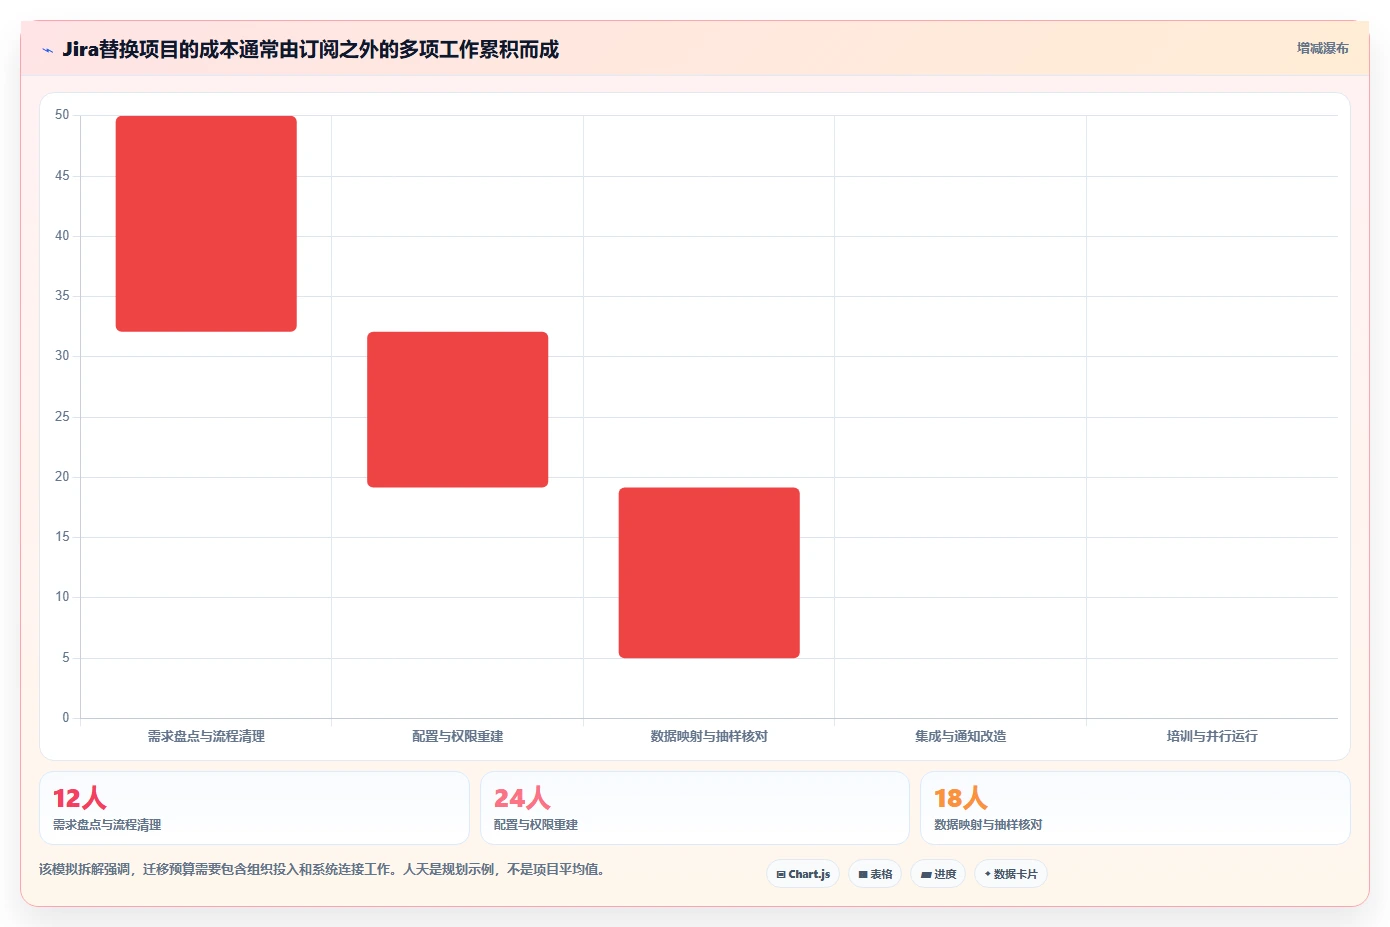Click the 表格 tag pill

(875, 874)
